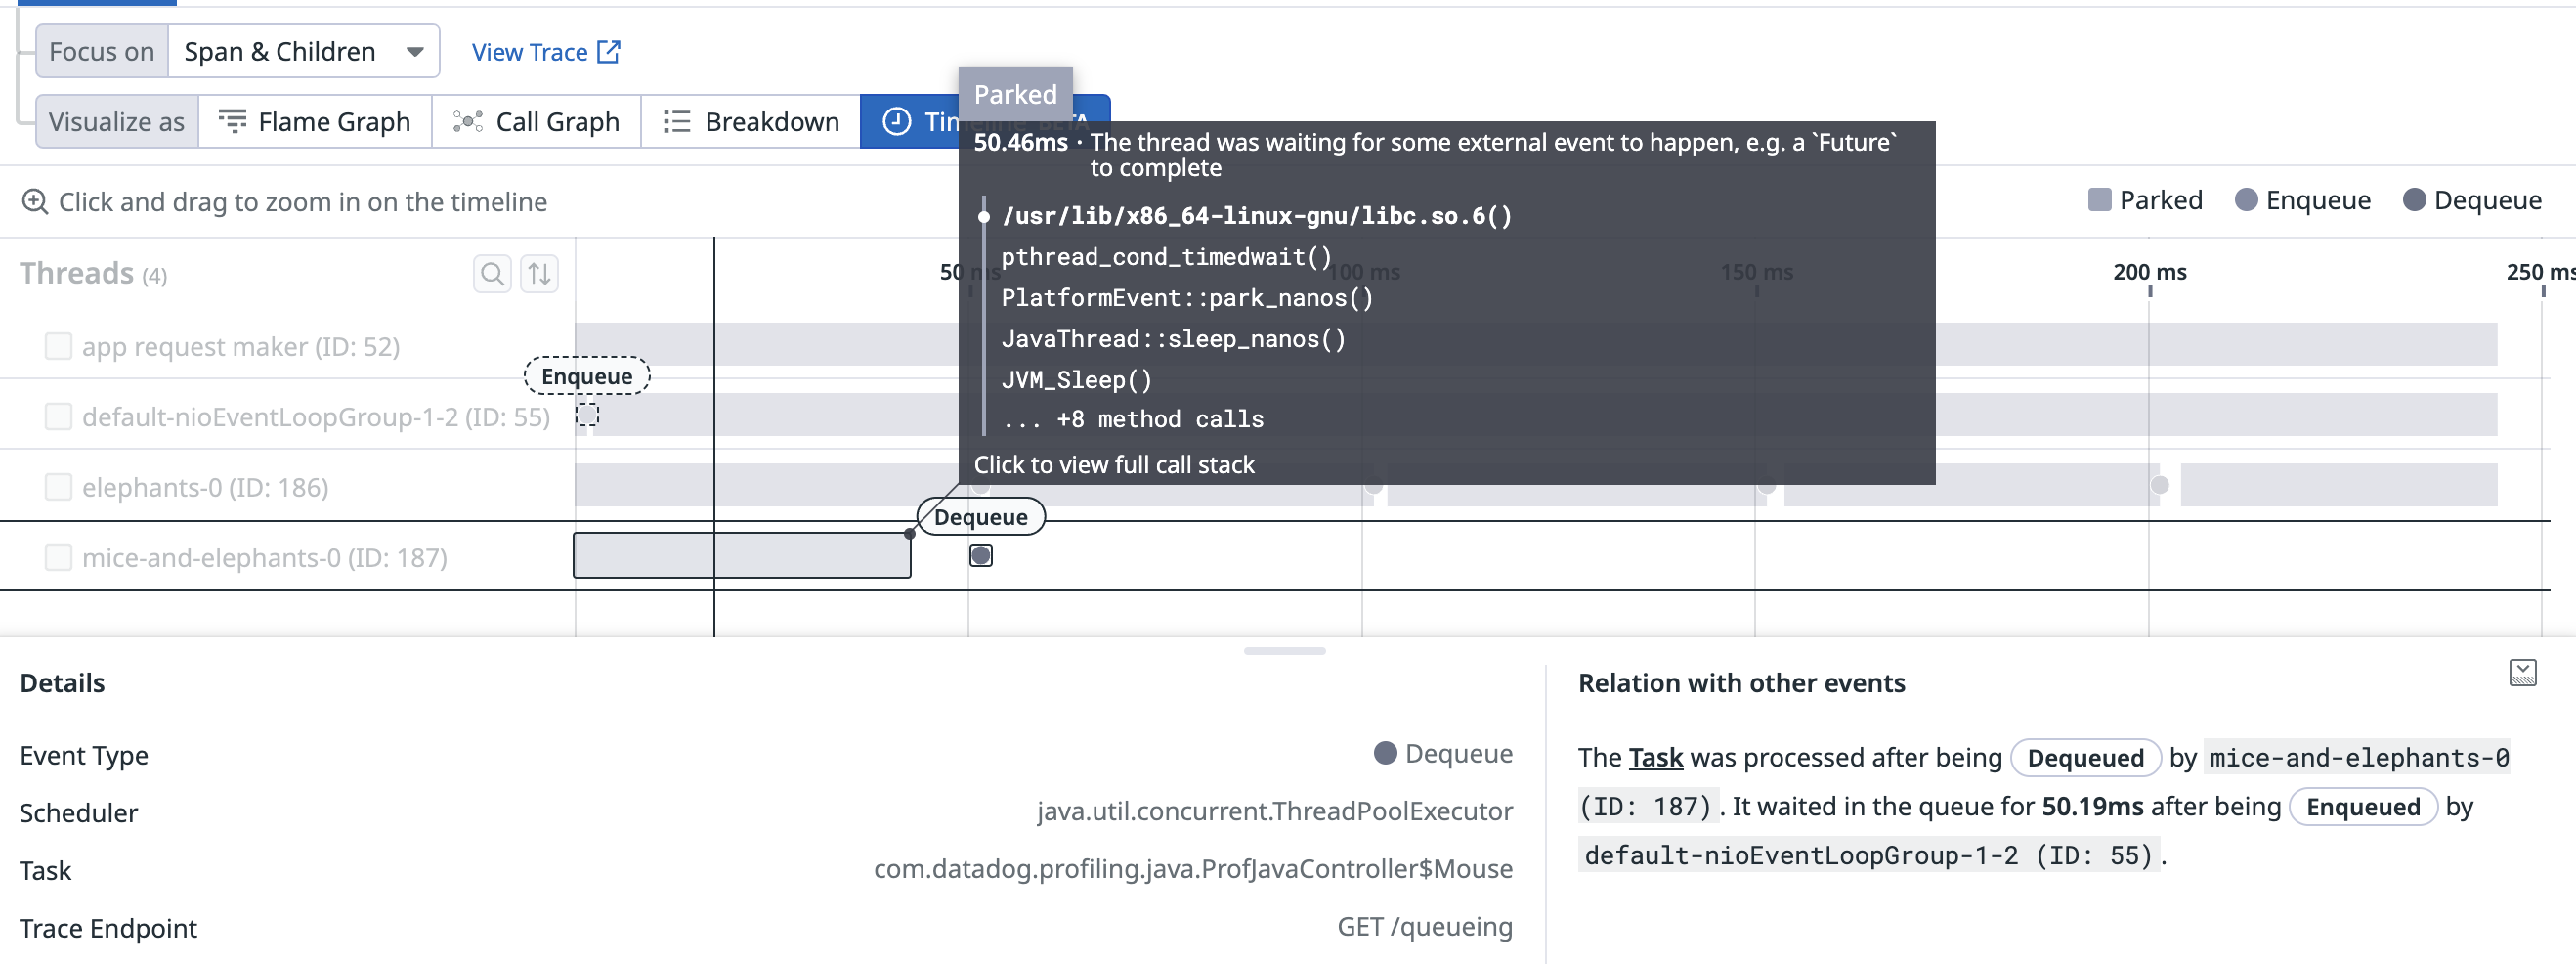The height and width of the screenshot is (964, 2576).
Task: Click the clock icon on the Timeline tab
Action: tap(897, 121)
